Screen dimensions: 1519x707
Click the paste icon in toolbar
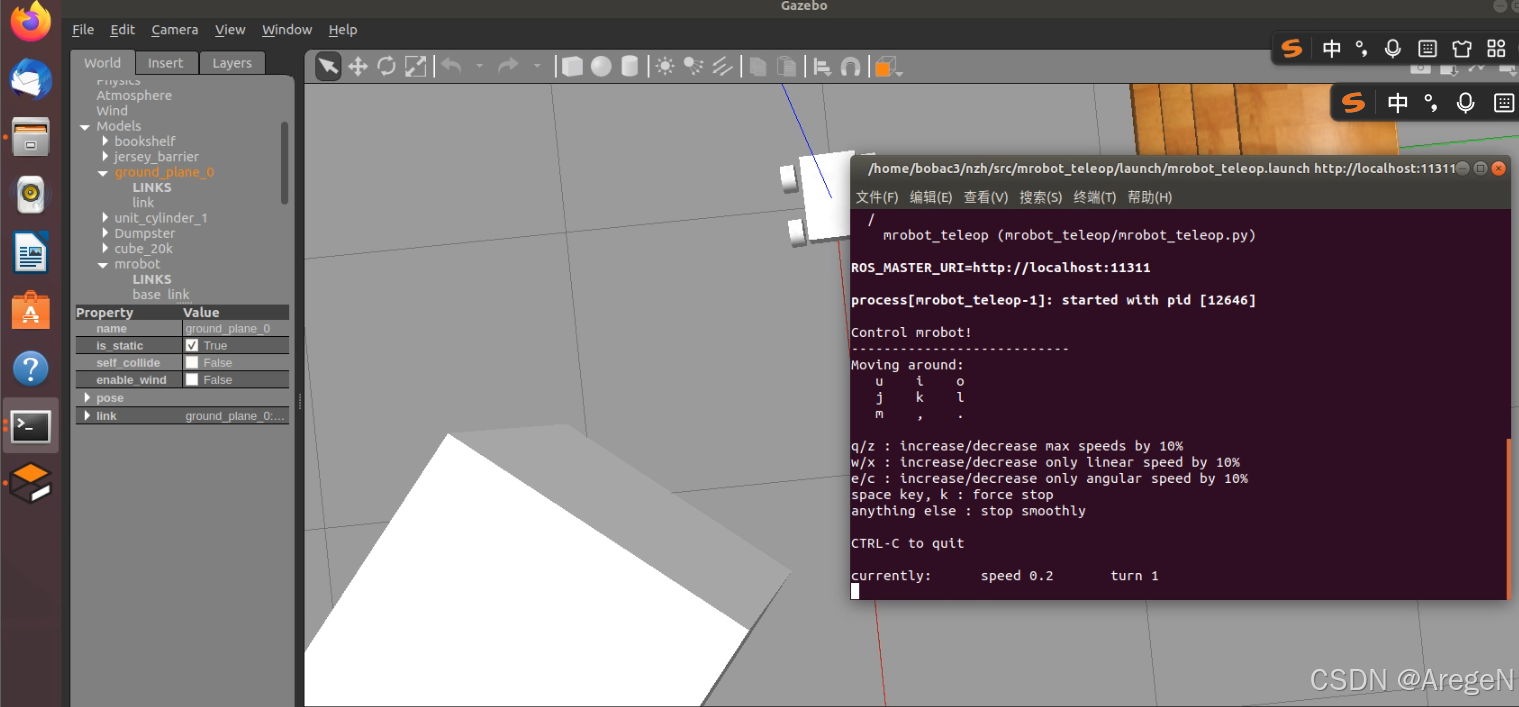pyautogui.click(x=787, y=67)
